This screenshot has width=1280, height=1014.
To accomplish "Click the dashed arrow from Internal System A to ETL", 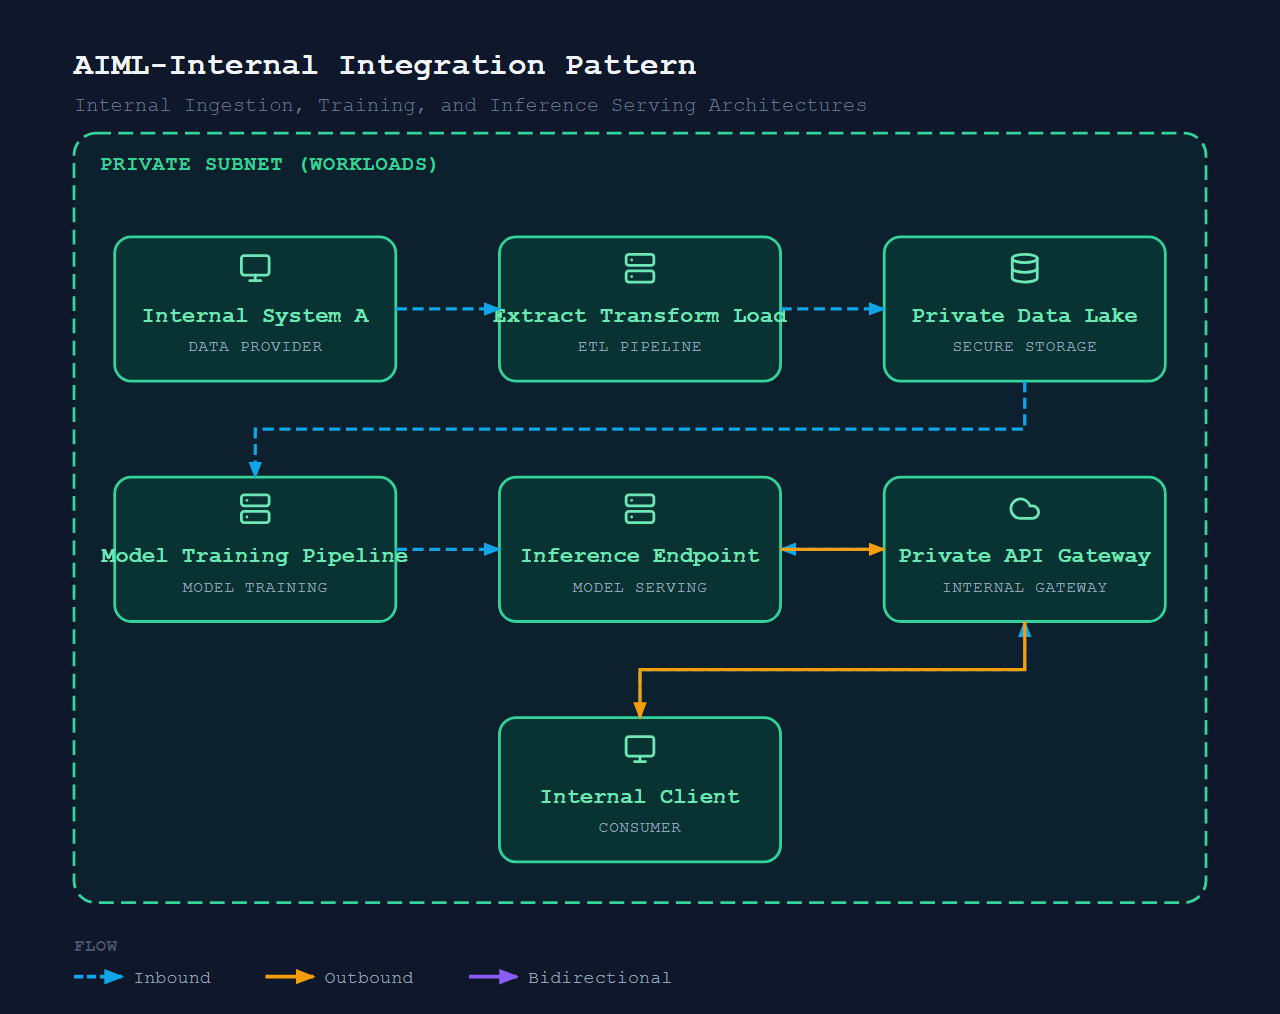I will (x=448, y=309).
